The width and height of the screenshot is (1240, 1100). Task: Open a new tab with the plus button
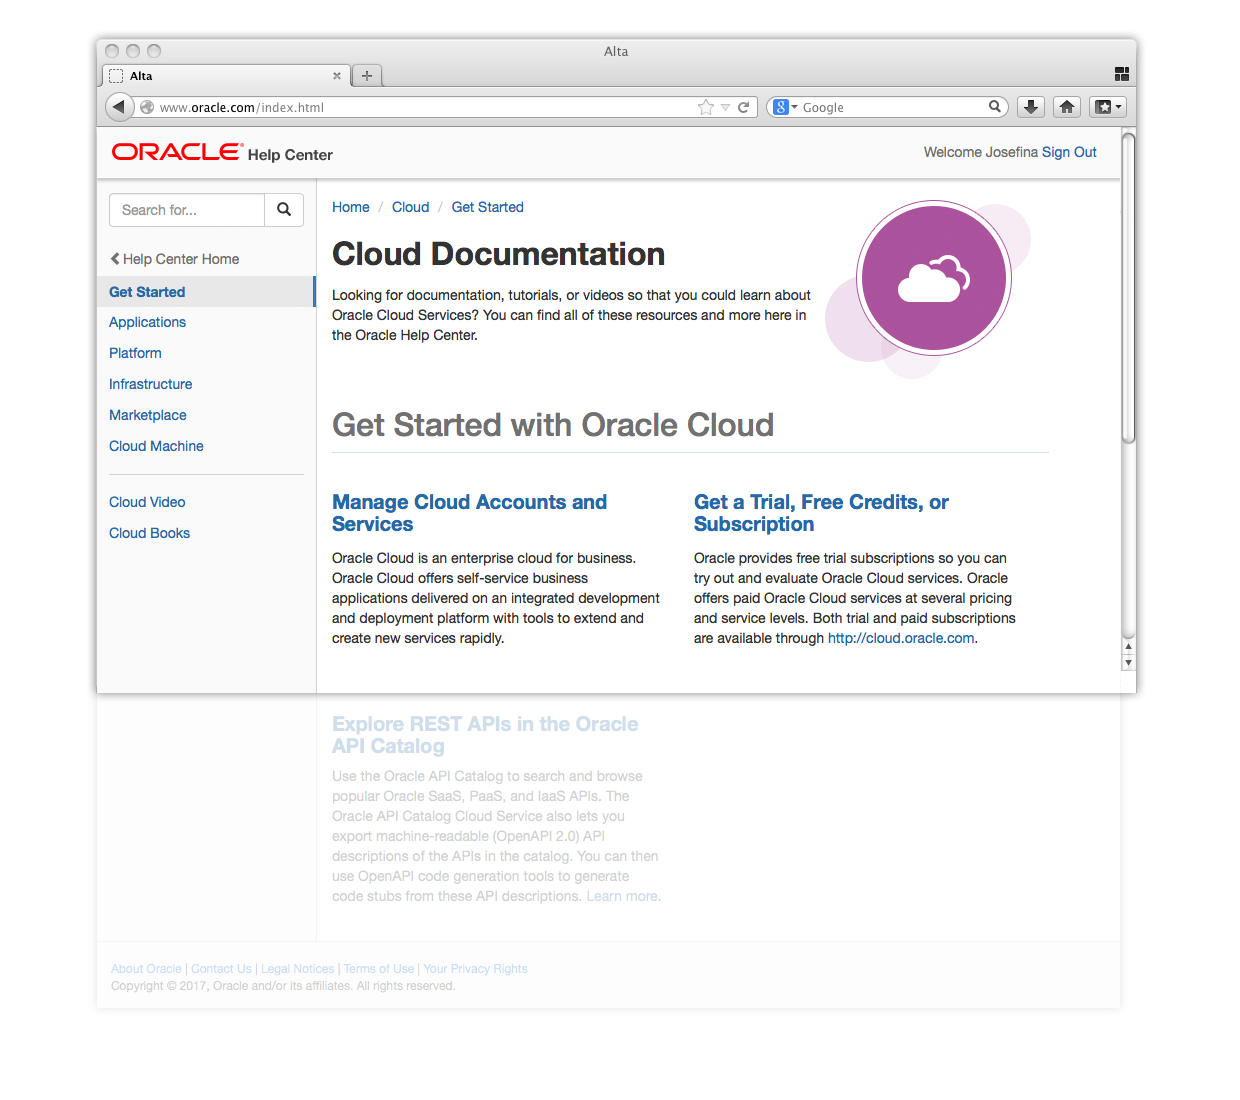[367, 76]
